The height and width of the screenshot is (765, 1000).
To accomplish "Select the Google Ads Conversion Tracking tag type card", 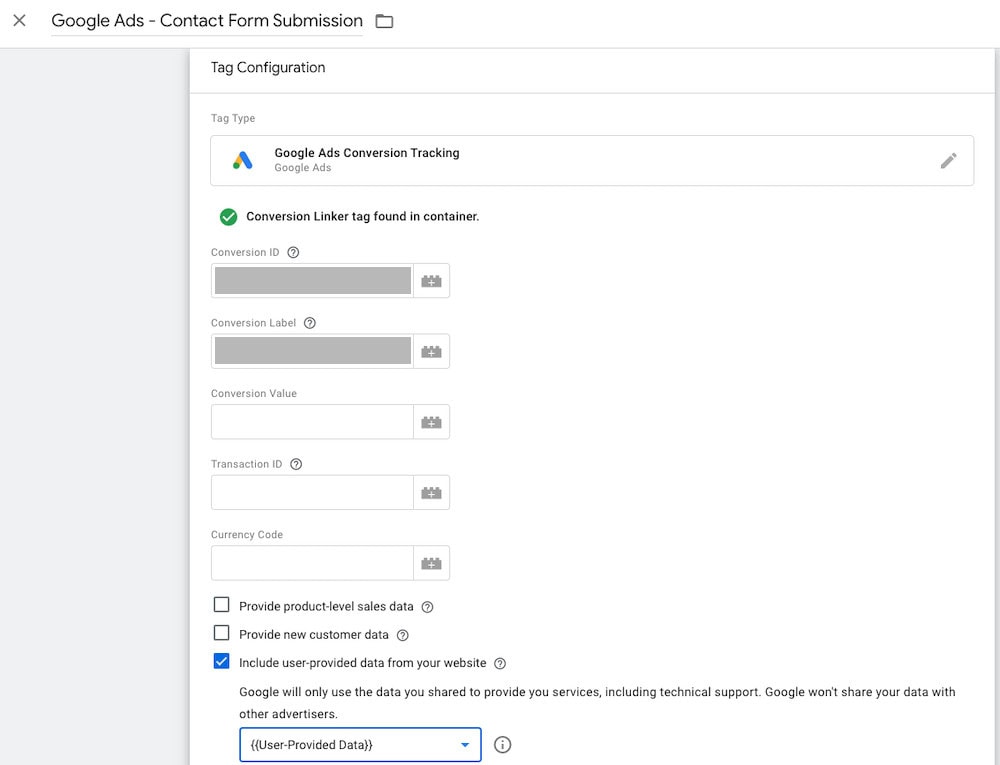I will pyautogui.click(x=592, y=161).
